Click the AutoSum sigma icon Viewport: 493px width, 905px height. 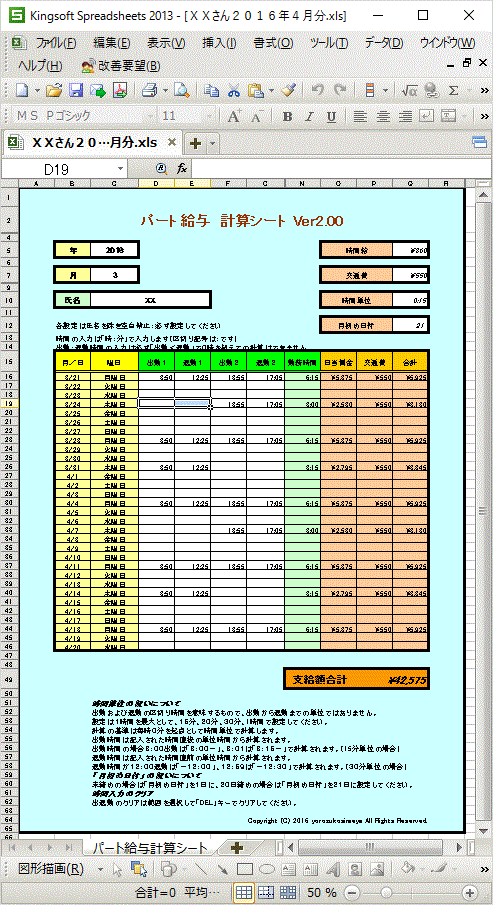tap(454, 90)
